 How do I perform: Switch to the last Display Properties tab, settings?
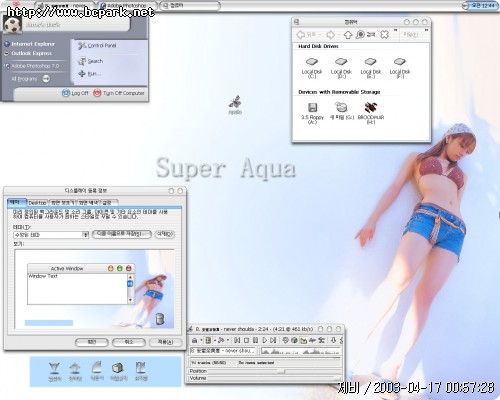pos(109,203)
